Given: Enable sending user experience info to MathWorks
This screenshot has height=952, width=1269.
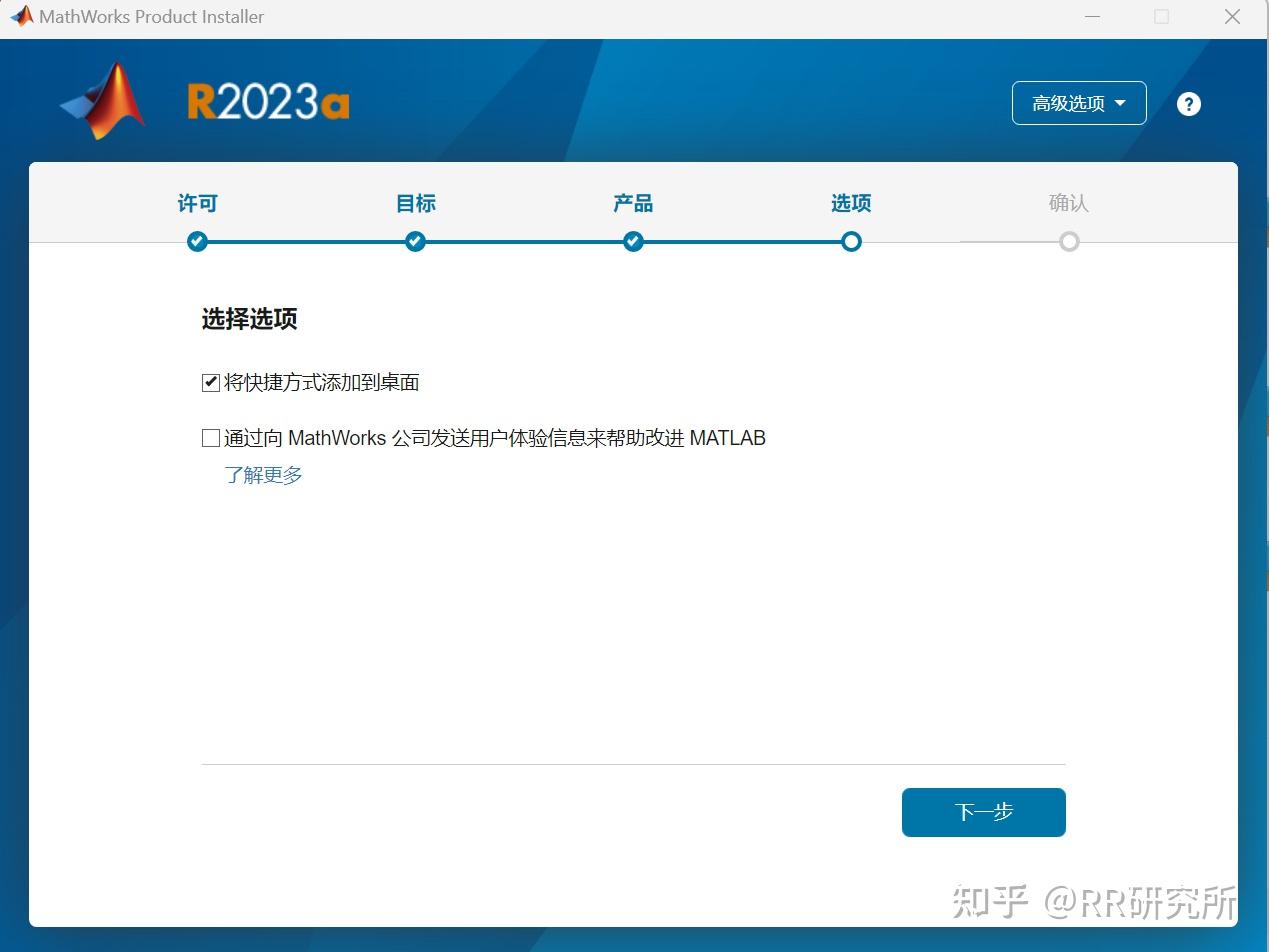Looking at the screenshot, I should [x=211, y=438].
